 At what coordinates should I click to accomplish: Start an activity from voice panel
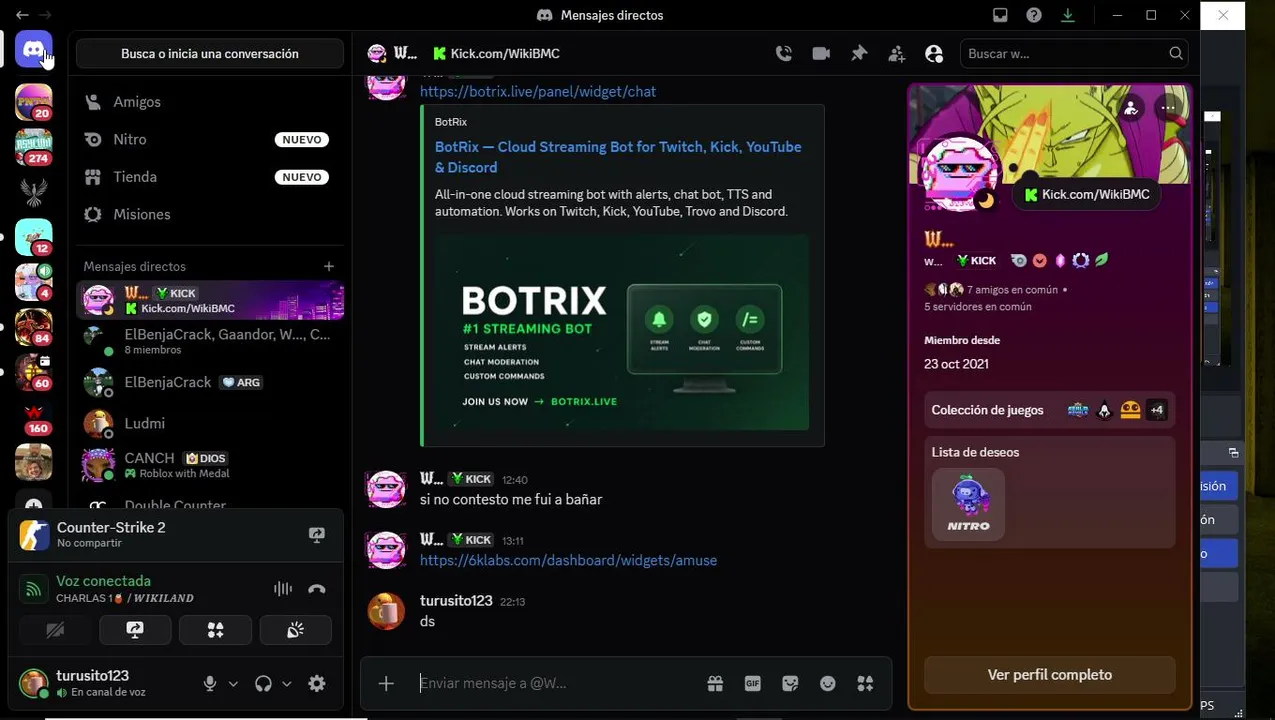click(x=215, y=630)
